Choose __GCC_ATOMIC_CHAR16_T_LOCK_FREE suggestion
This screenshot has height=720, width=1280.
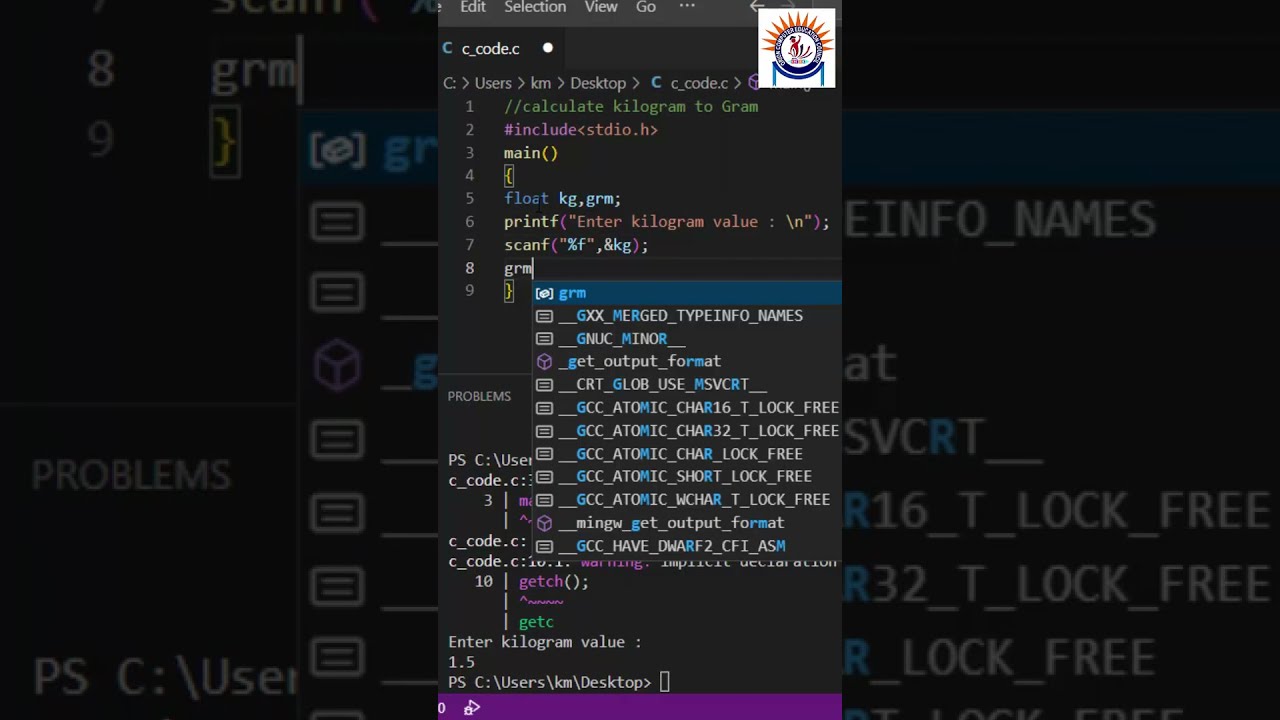point(687,408)
